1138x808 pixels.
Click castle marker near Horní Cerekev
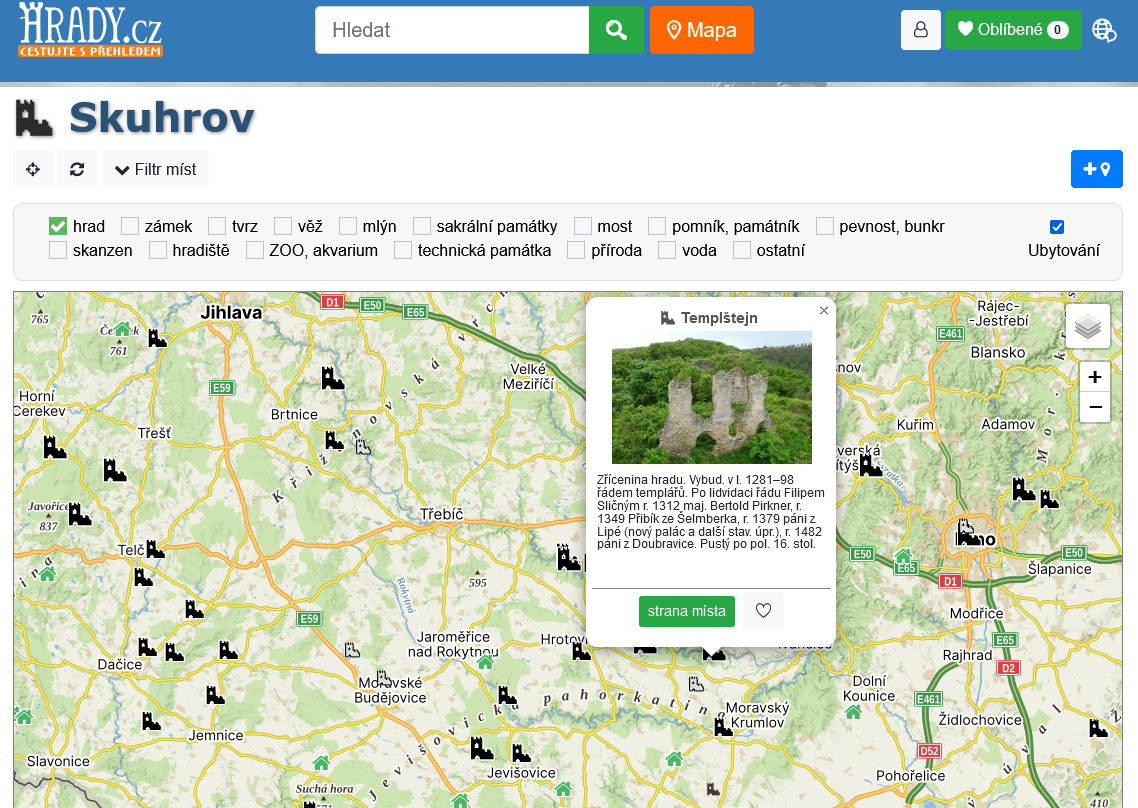54,447
